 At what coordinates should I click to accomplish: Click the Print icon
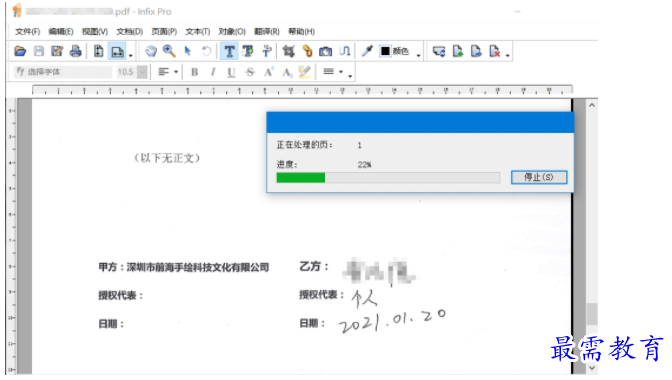pos(75,51)
